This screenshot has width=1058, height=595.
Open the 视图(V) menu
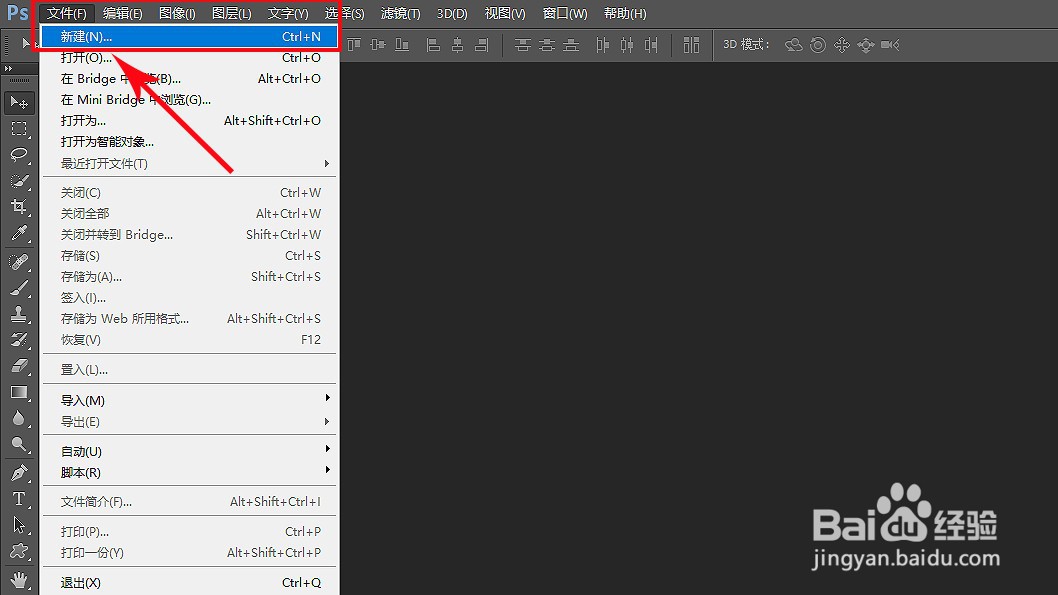coord(505,13)
